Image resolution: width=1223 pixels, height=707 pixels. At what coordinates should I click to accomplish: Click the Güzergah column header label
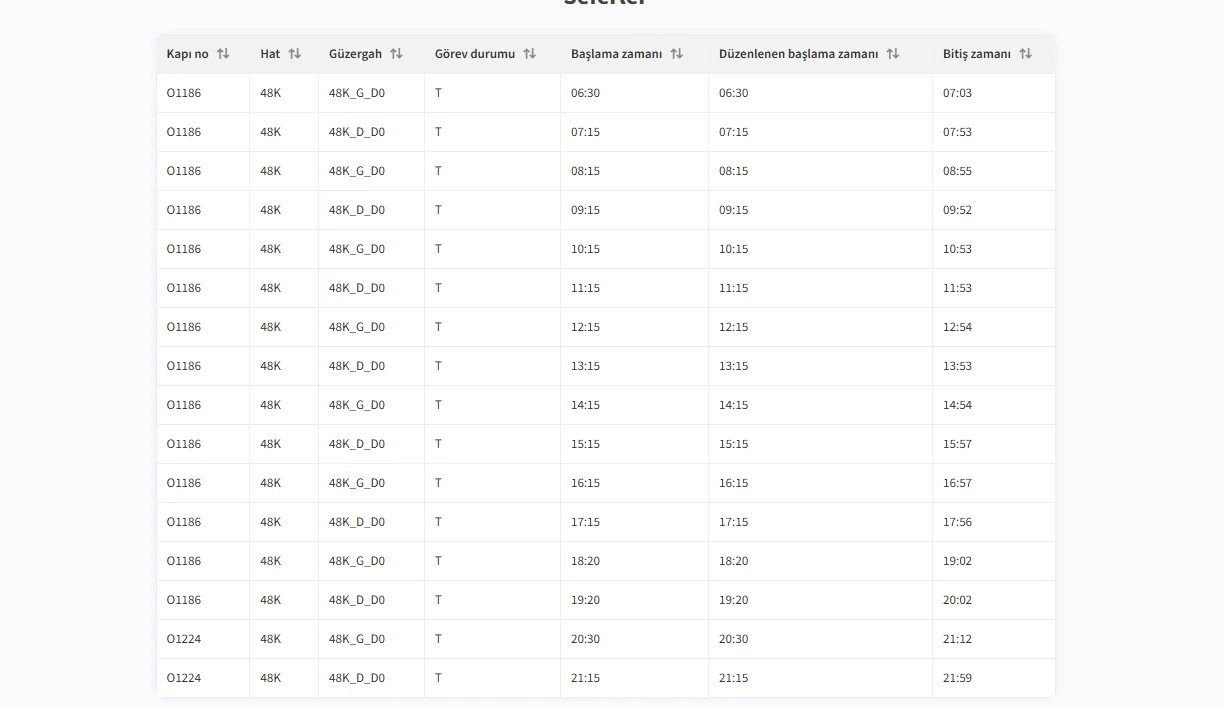coord(355,54)
